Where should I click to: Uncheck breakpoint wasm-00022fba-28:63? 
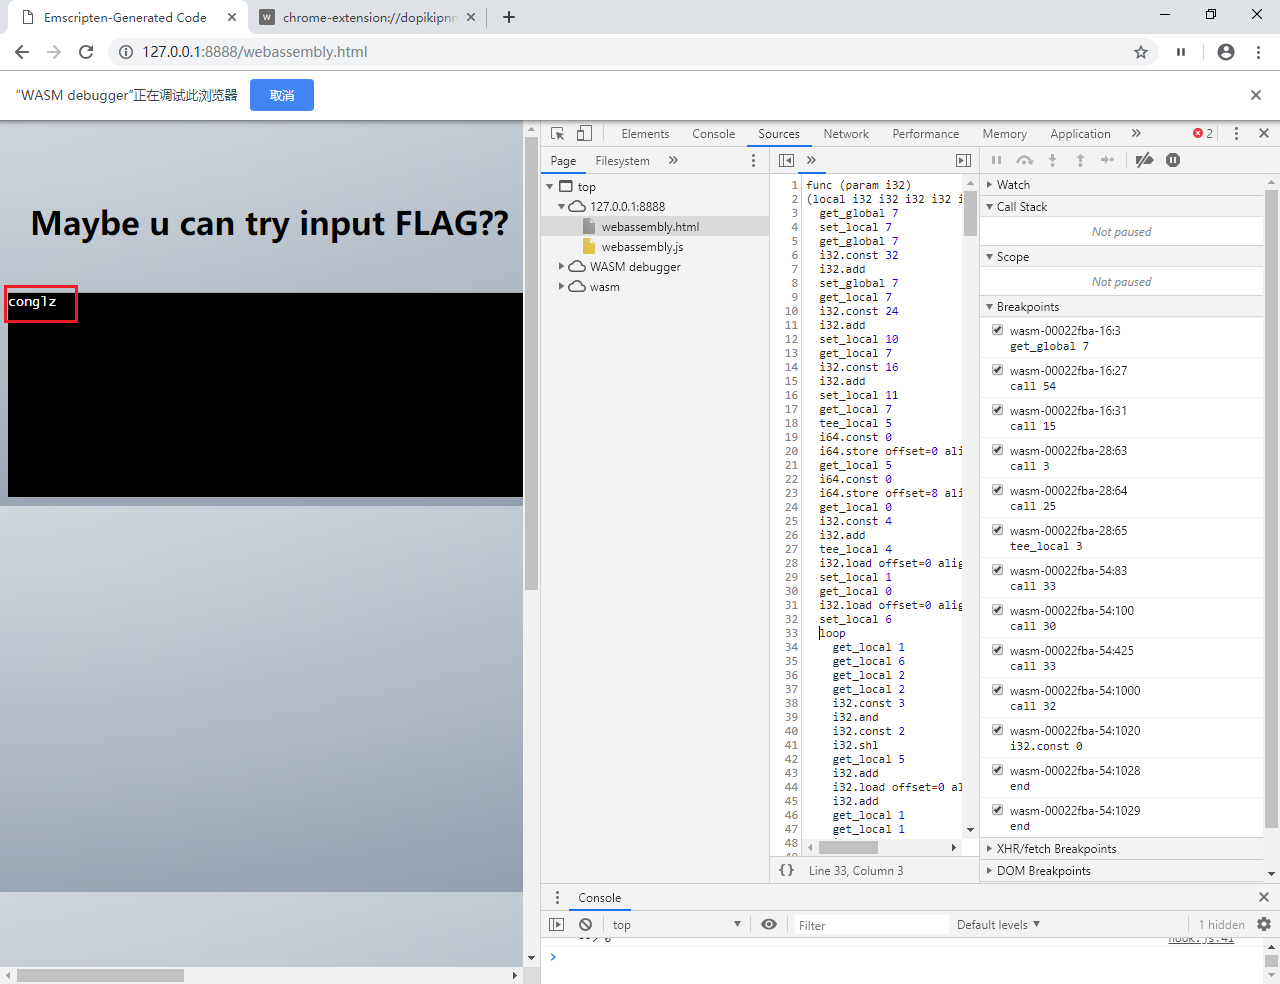point(997,450)
